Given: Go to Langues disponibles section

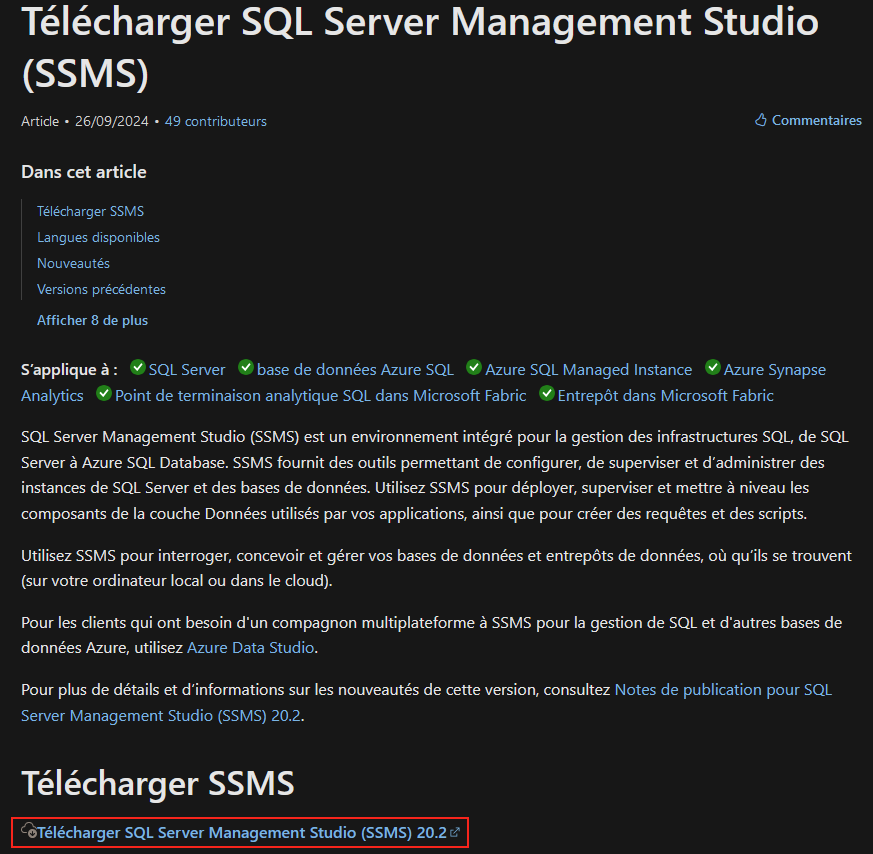Looking at the screenshot, I should click(99, 238).
